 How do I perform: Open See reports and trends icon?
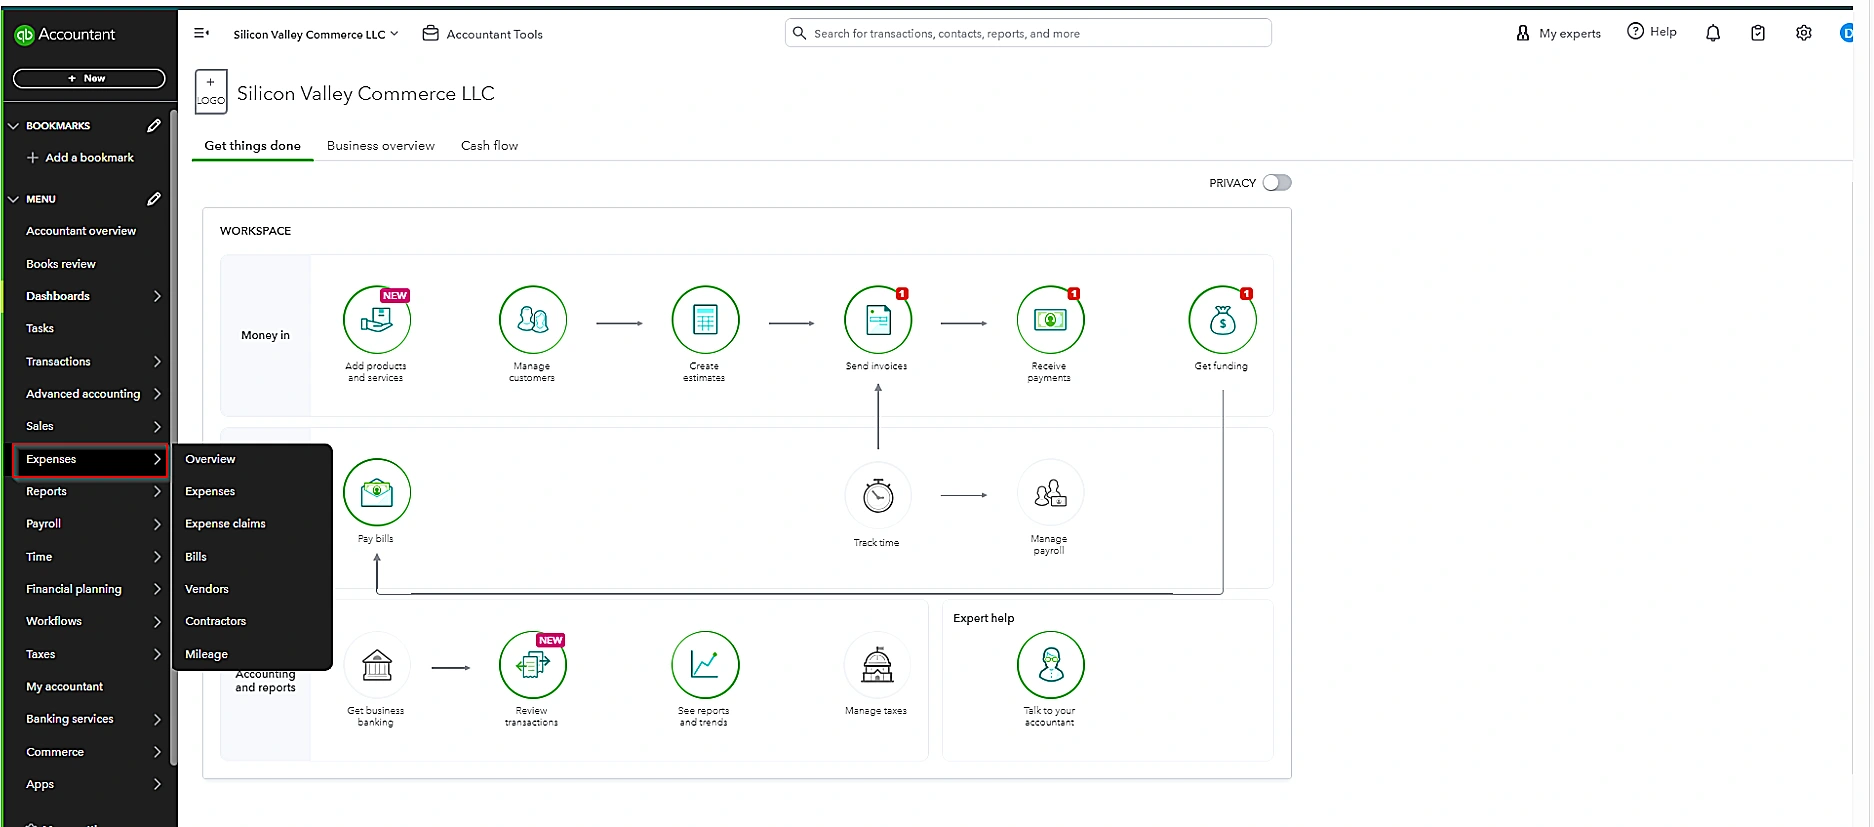705,665
